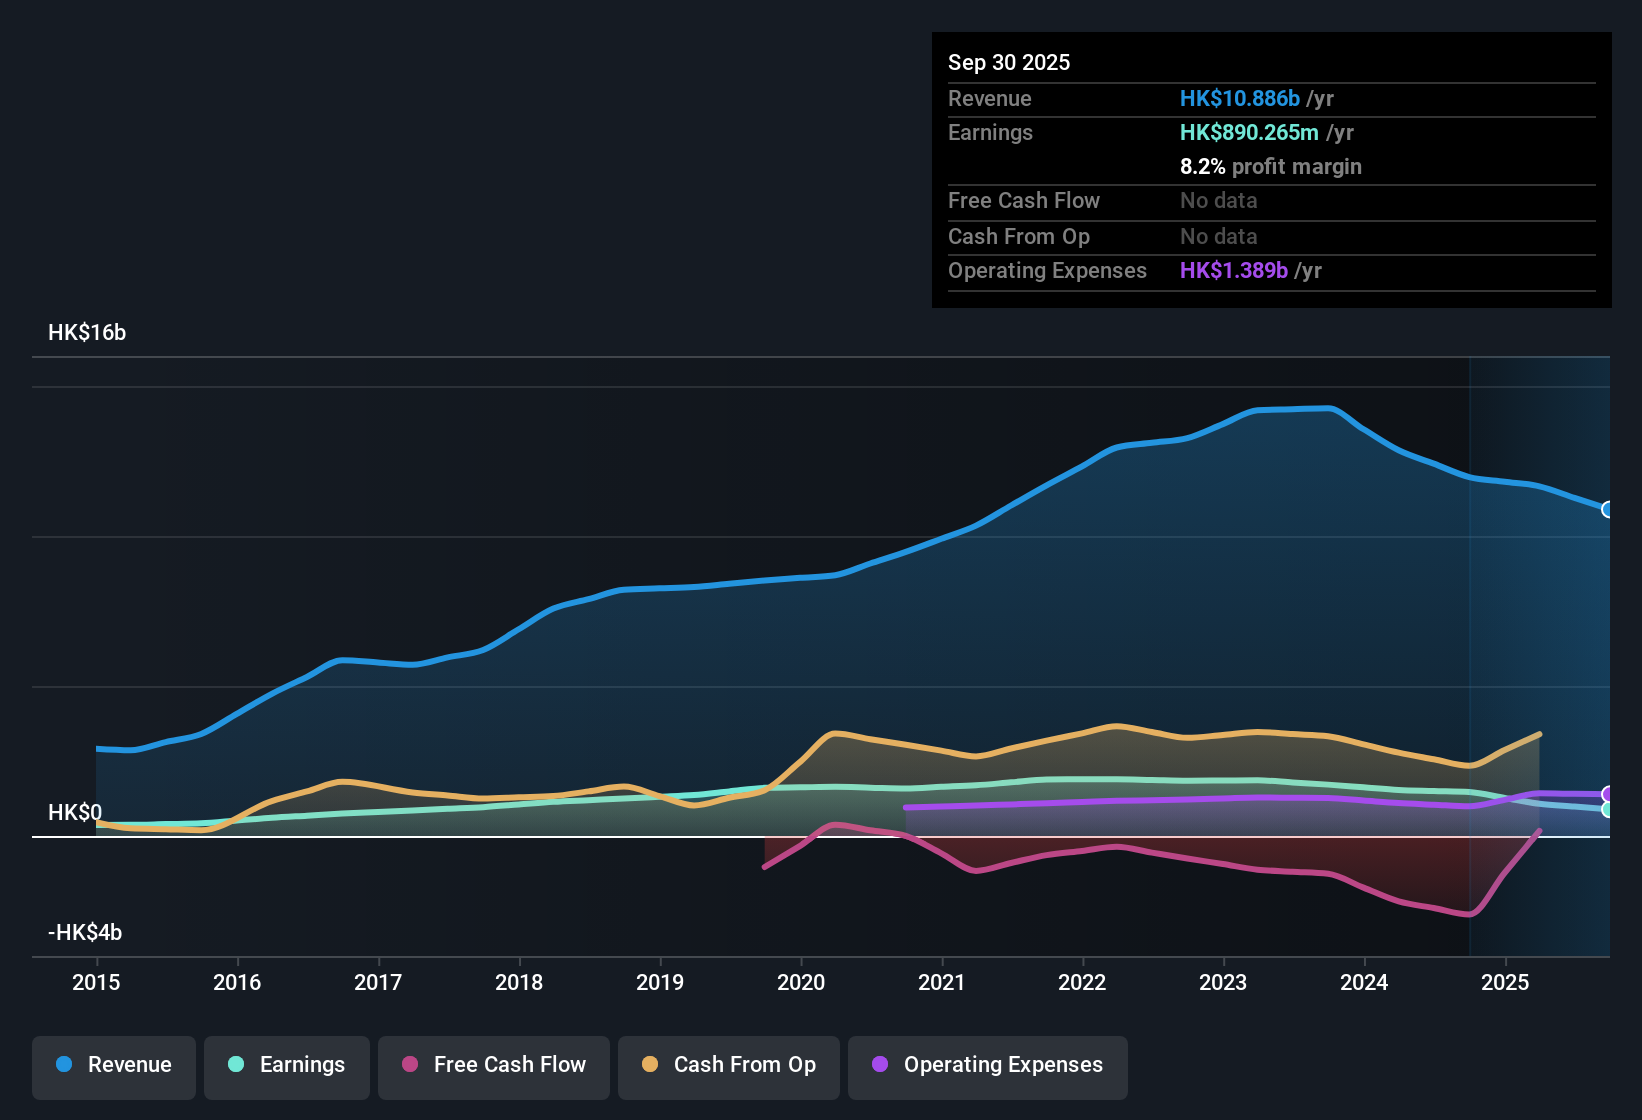The height and width of the screenshot is (1120, 1642).
Task: Select the Earnings legend button
Action: tap(287, 1066)
